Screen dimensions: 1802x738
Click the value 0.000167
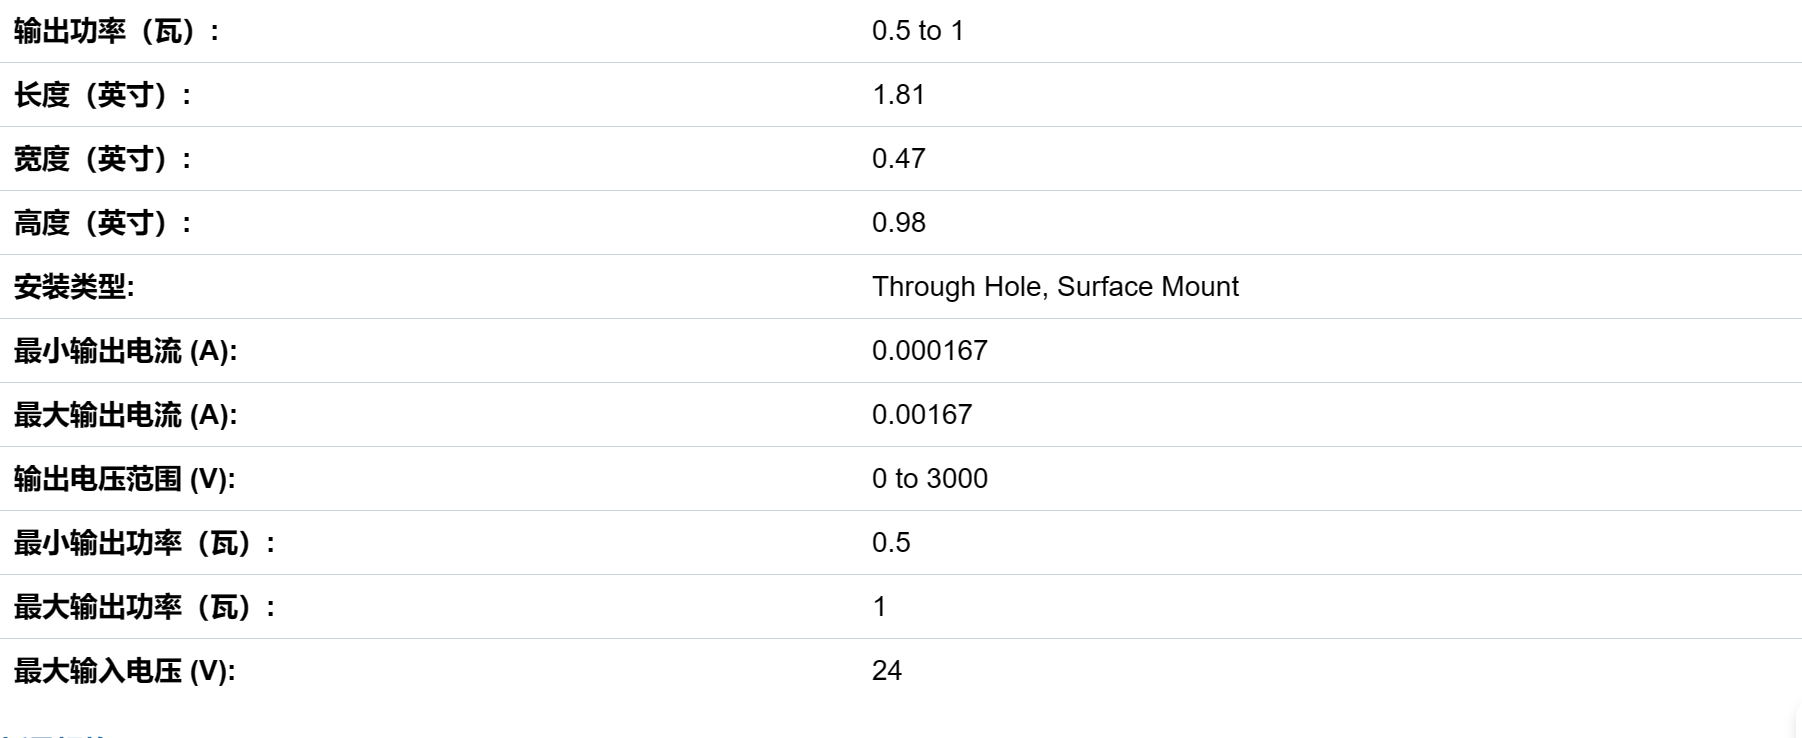pos(930,351)
